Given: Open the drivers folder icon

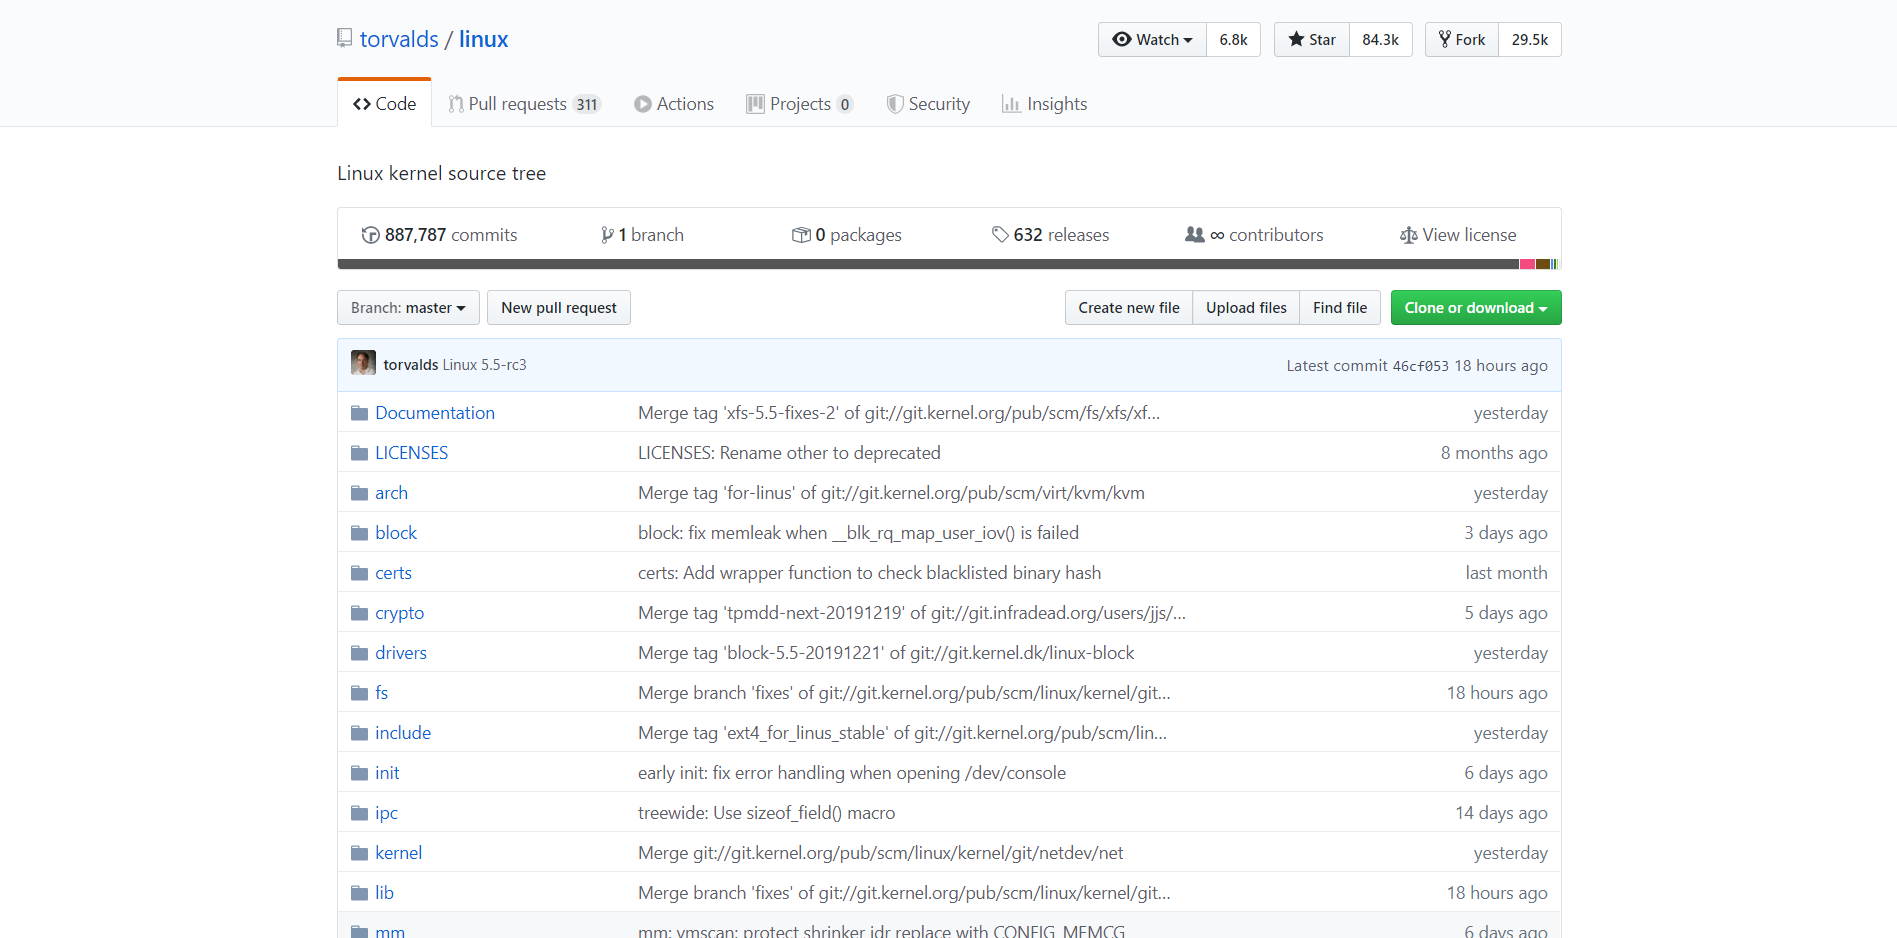Looking at the screenshot, I should coord(360,653).
